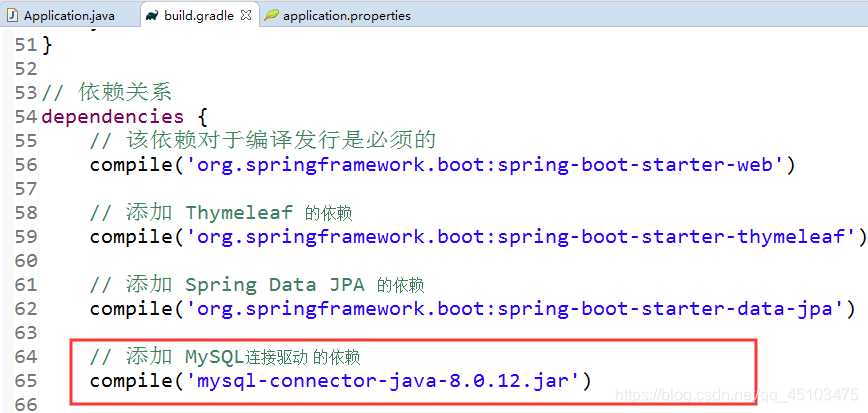Click the comment '// 依赖关系' on line 53
Screen dimensions: 868x413
click(x=107, y=92)
